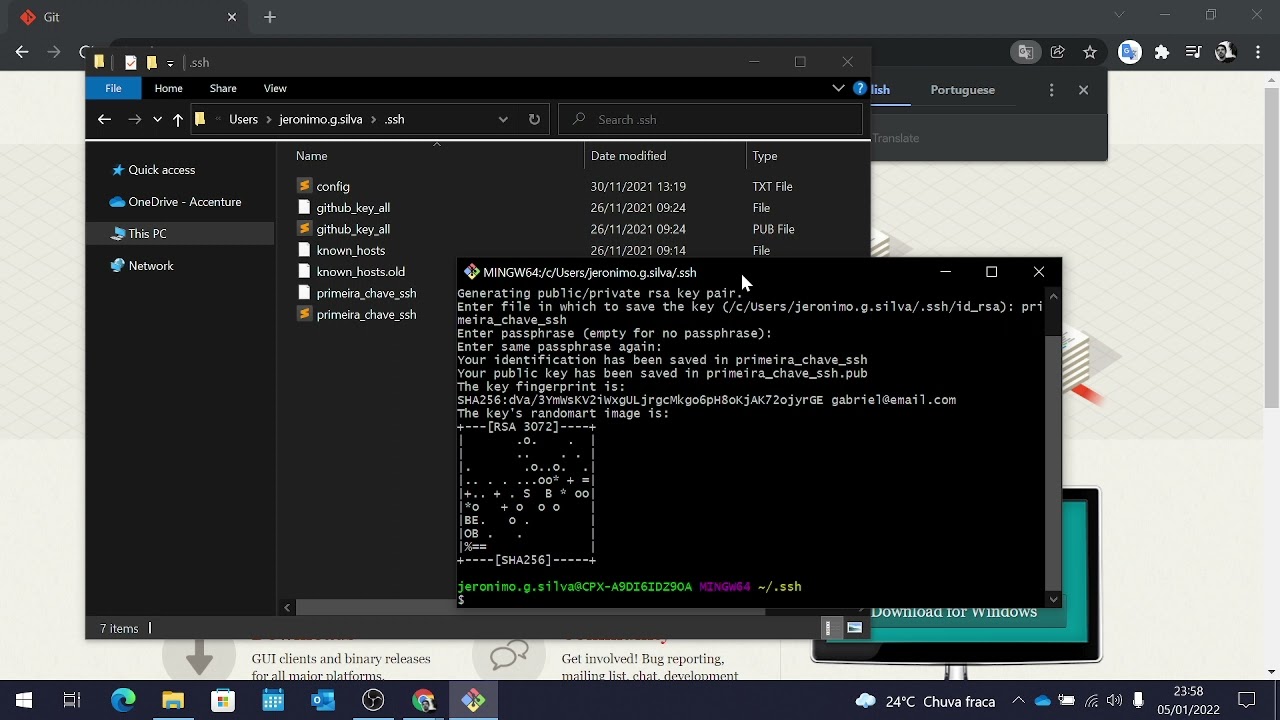1280x720 pixels.
Task: Click the Back arrow in File Explorer
Action: pyautogui.click(x=104, y=119)
